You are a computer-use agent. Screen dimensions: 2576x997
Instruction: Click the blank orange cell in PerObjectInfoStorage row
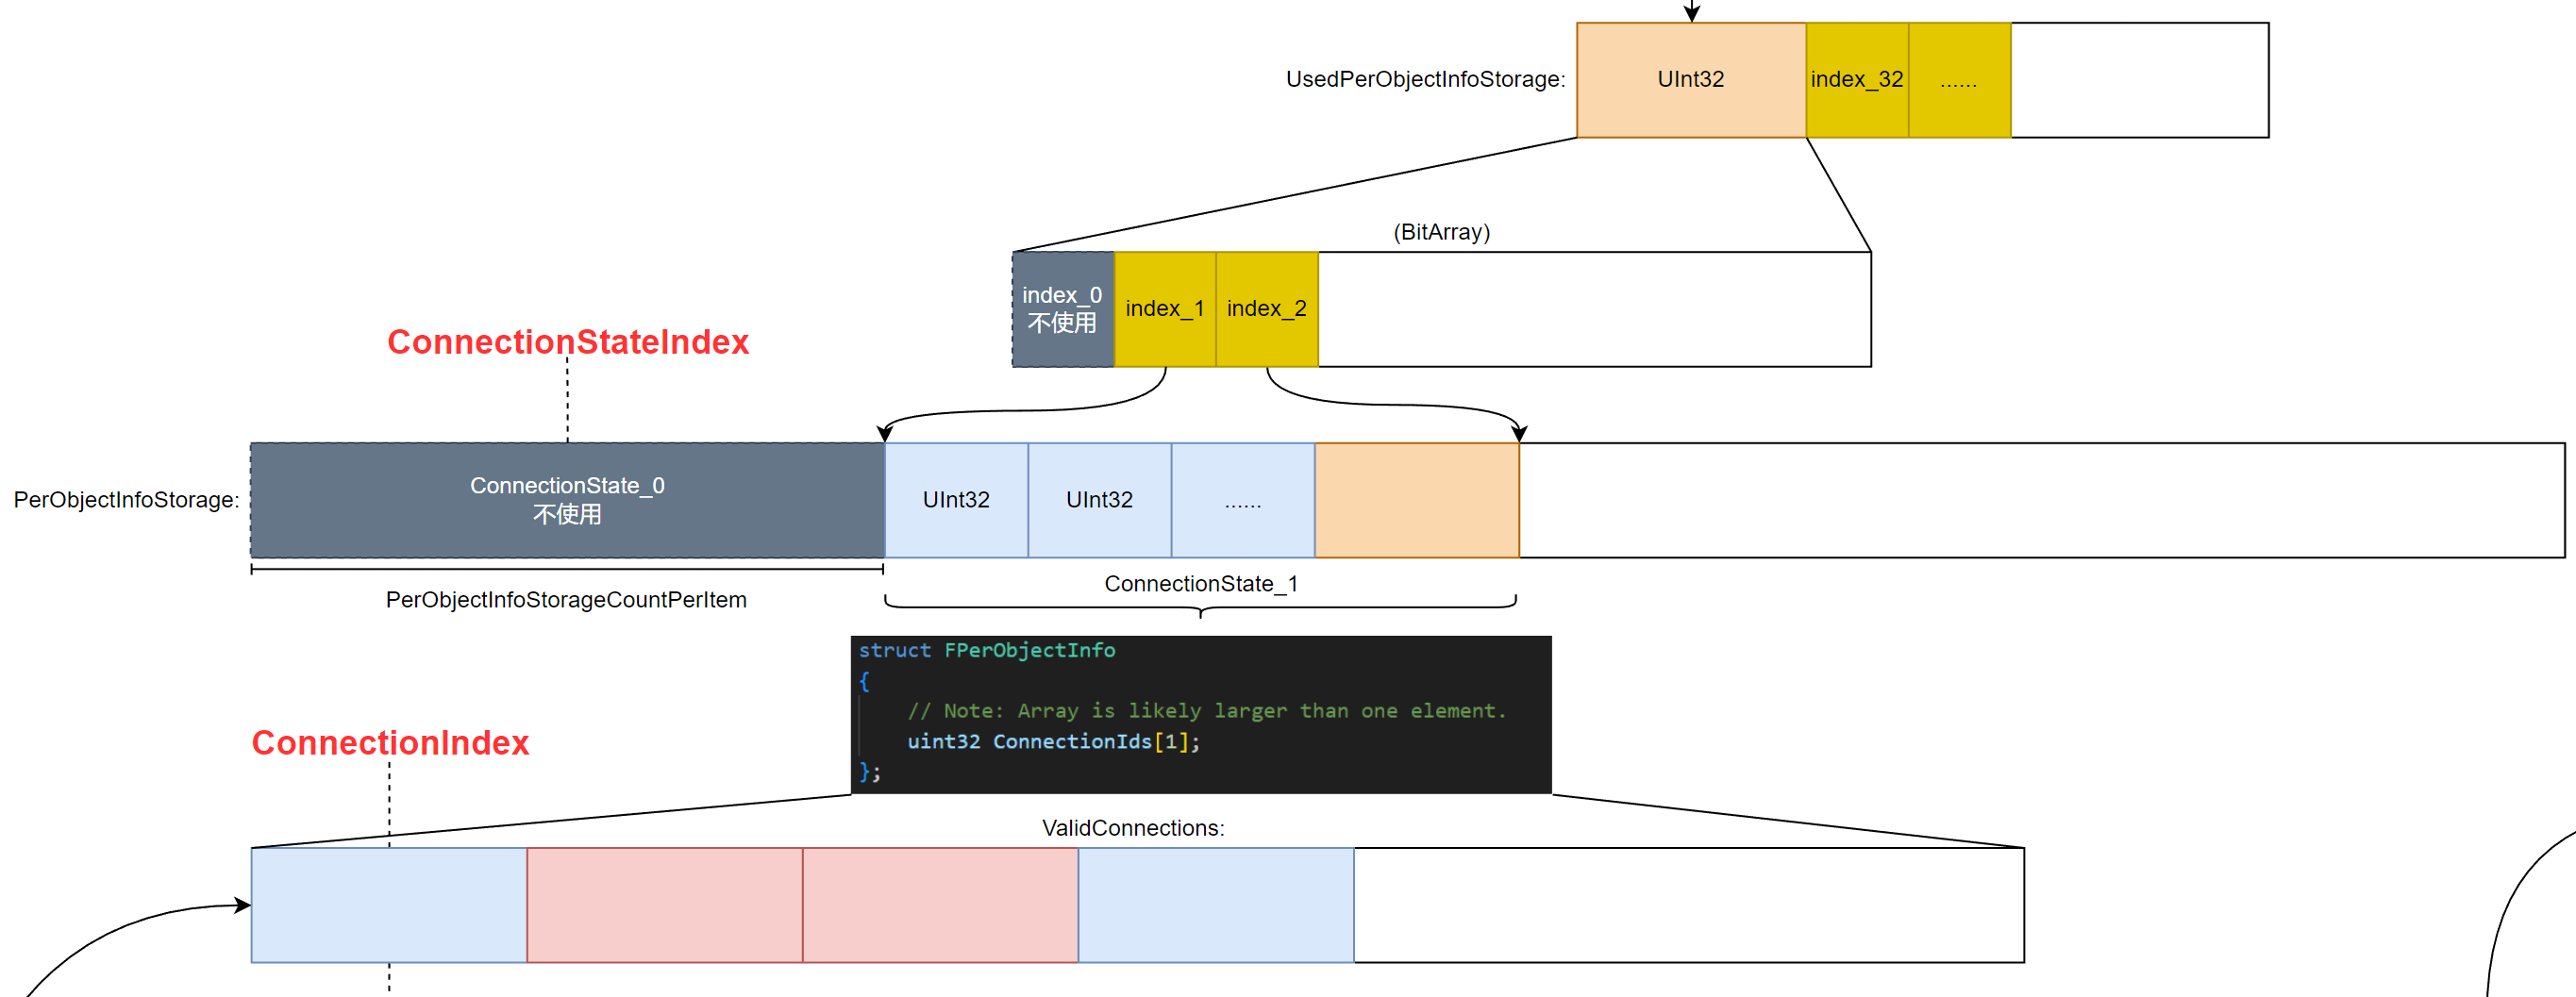(1416, 500)
